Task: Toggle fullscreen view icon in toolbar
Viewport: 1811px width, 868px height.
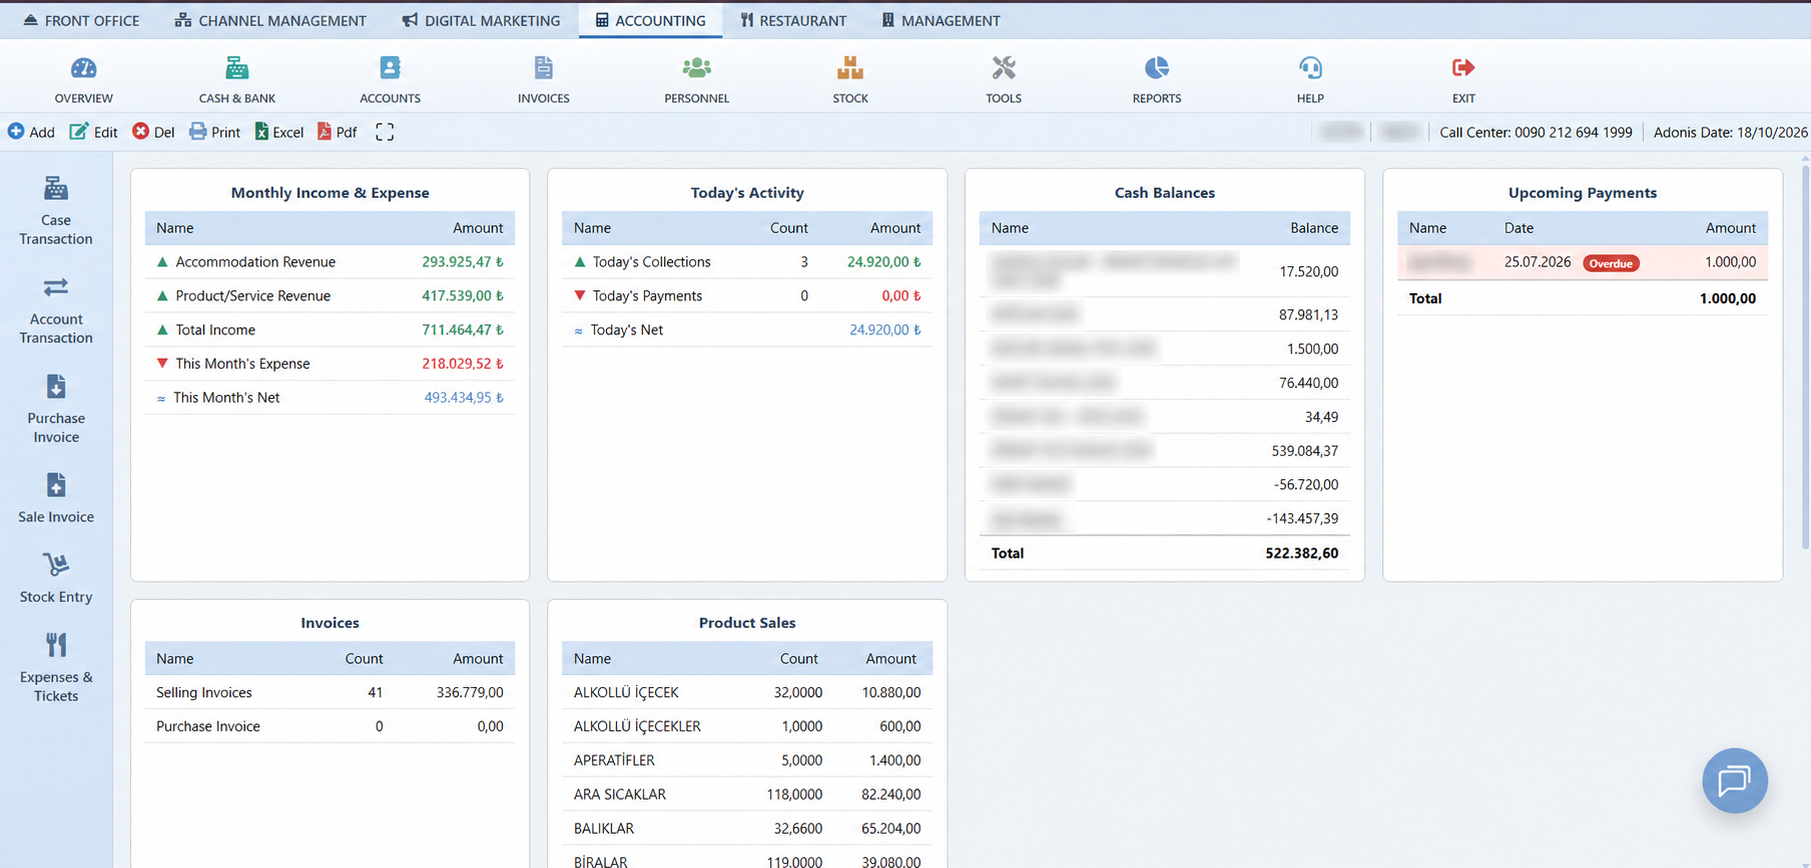Action: (x=384, y=132)
